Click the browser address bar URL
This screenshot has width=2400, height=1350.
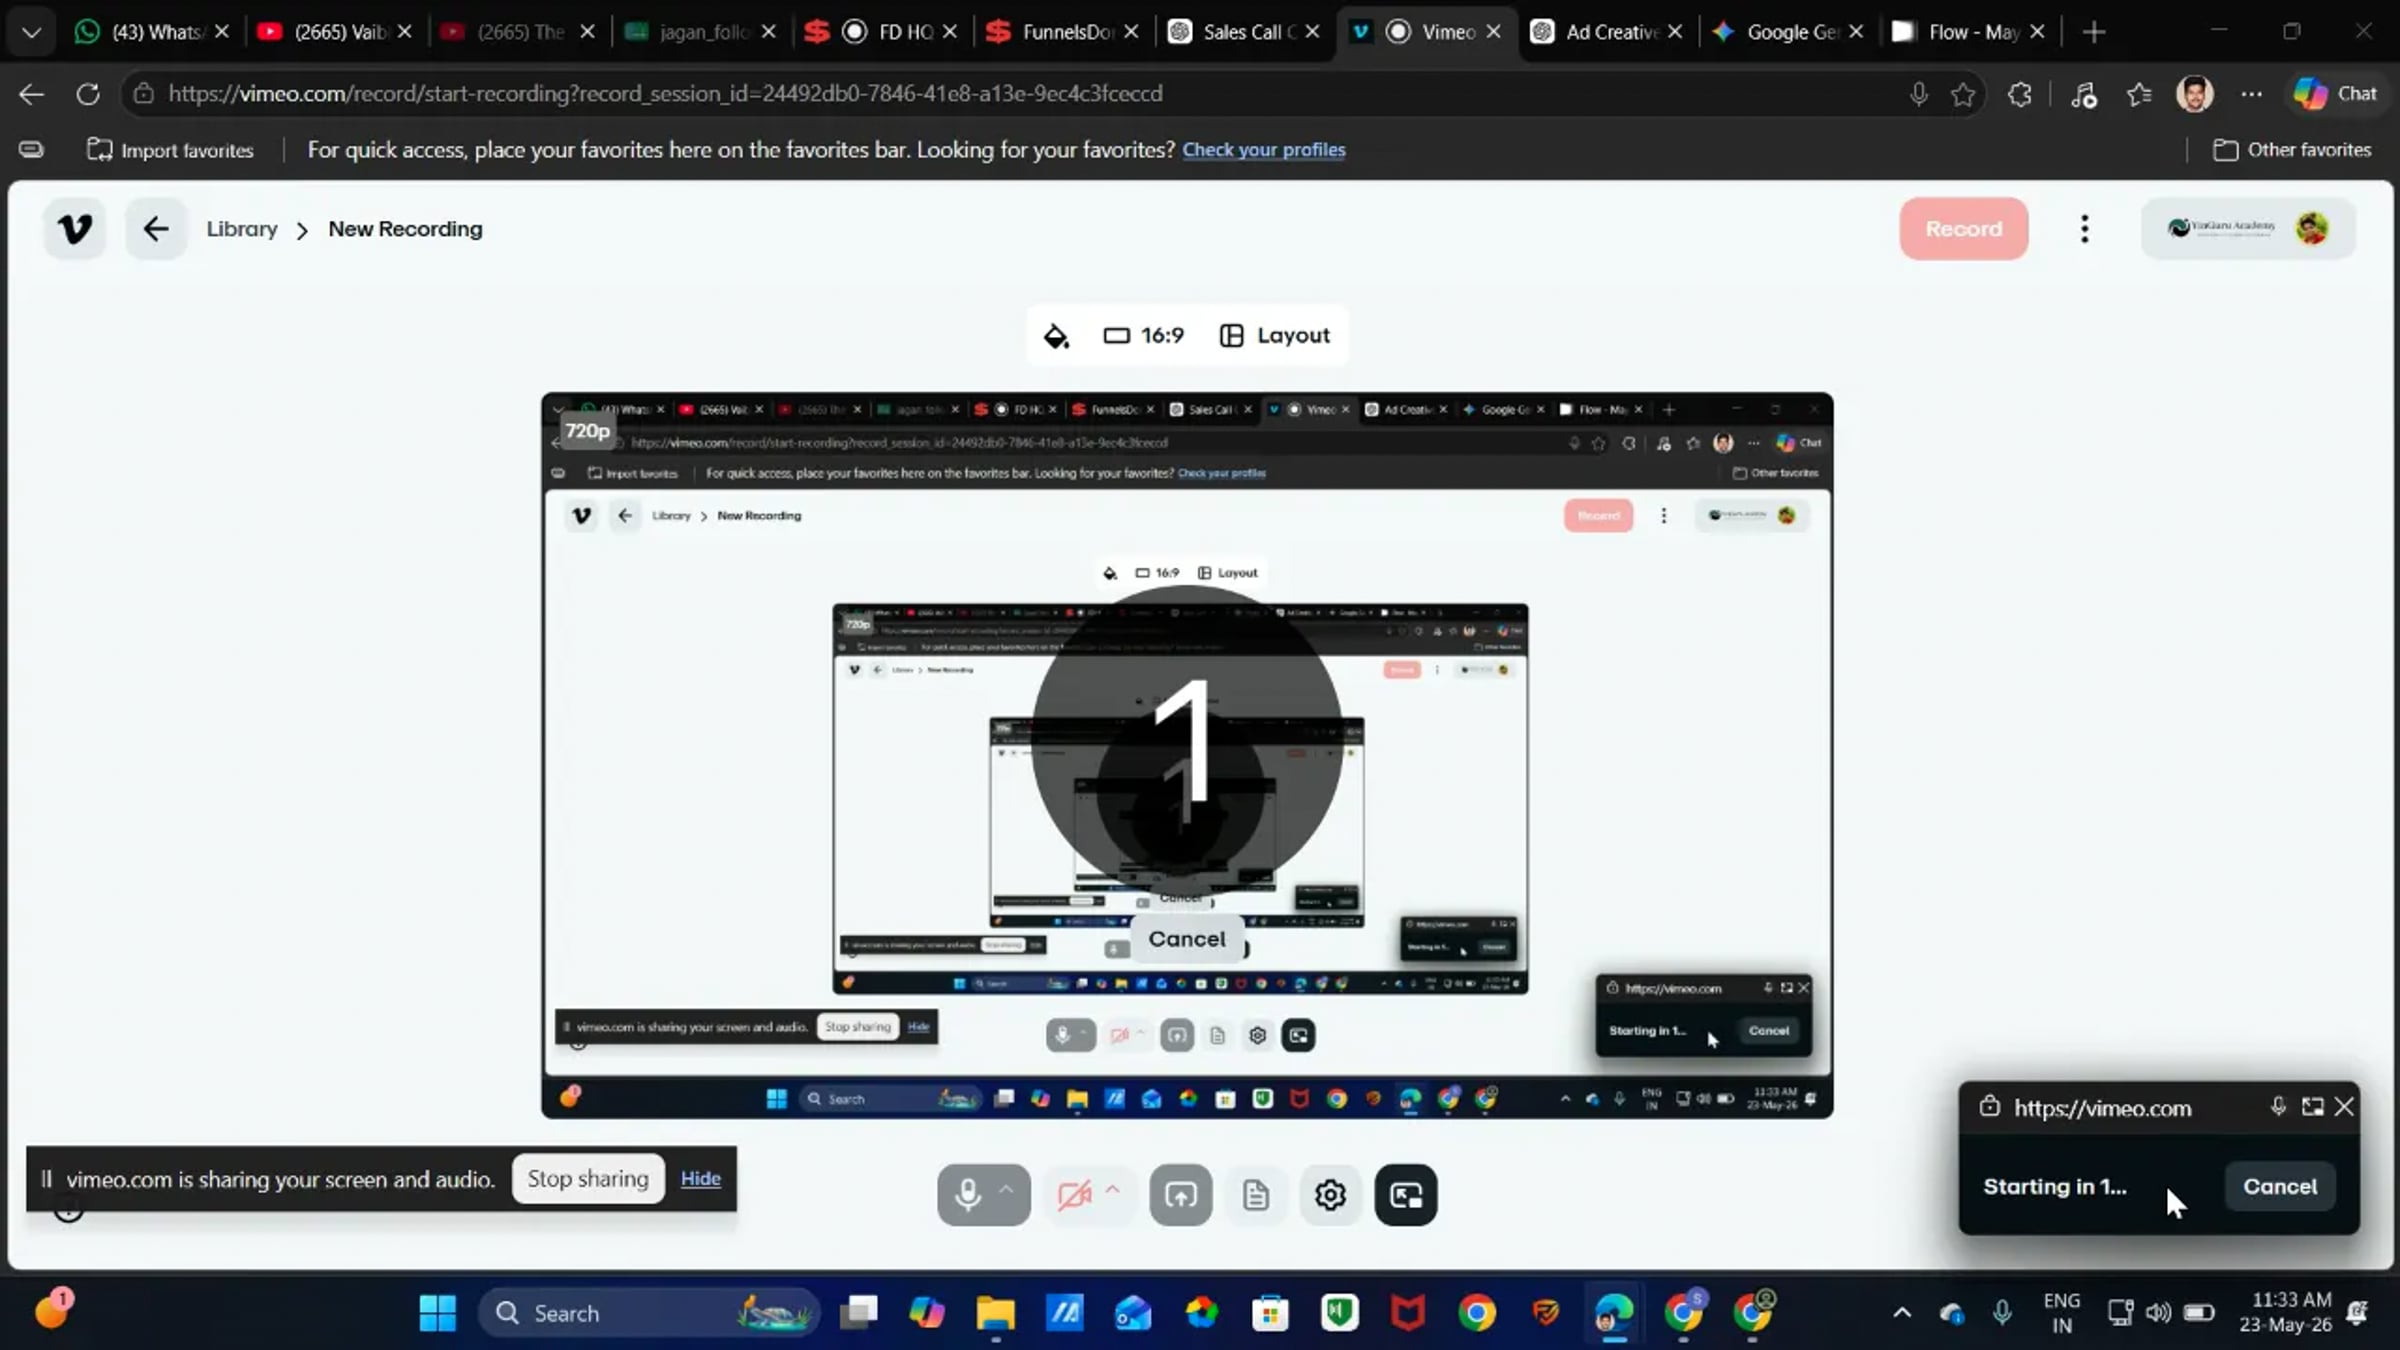665,94
